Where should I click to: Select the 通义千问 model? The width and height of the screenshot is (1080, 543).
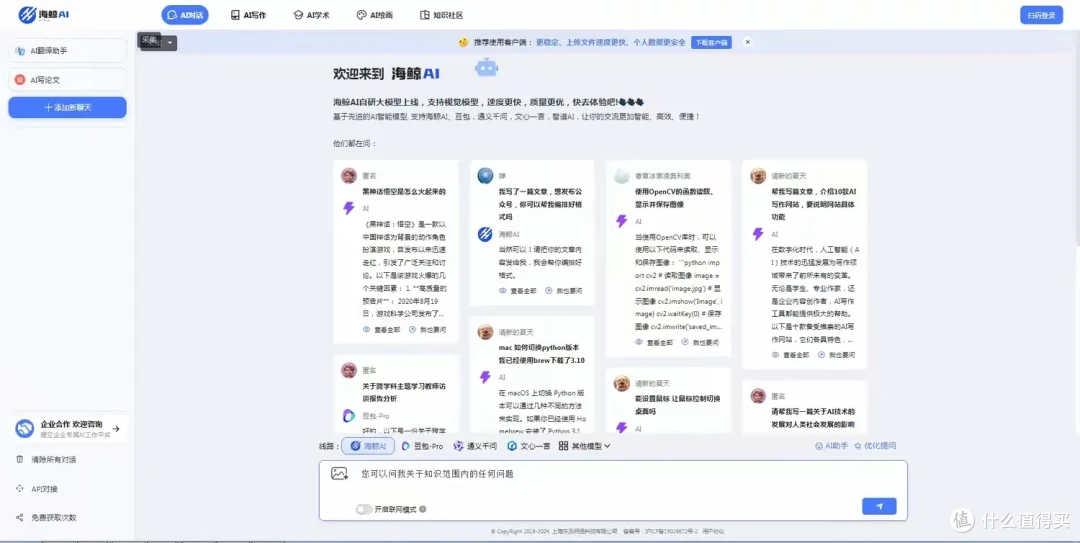(x=475, y=446)
